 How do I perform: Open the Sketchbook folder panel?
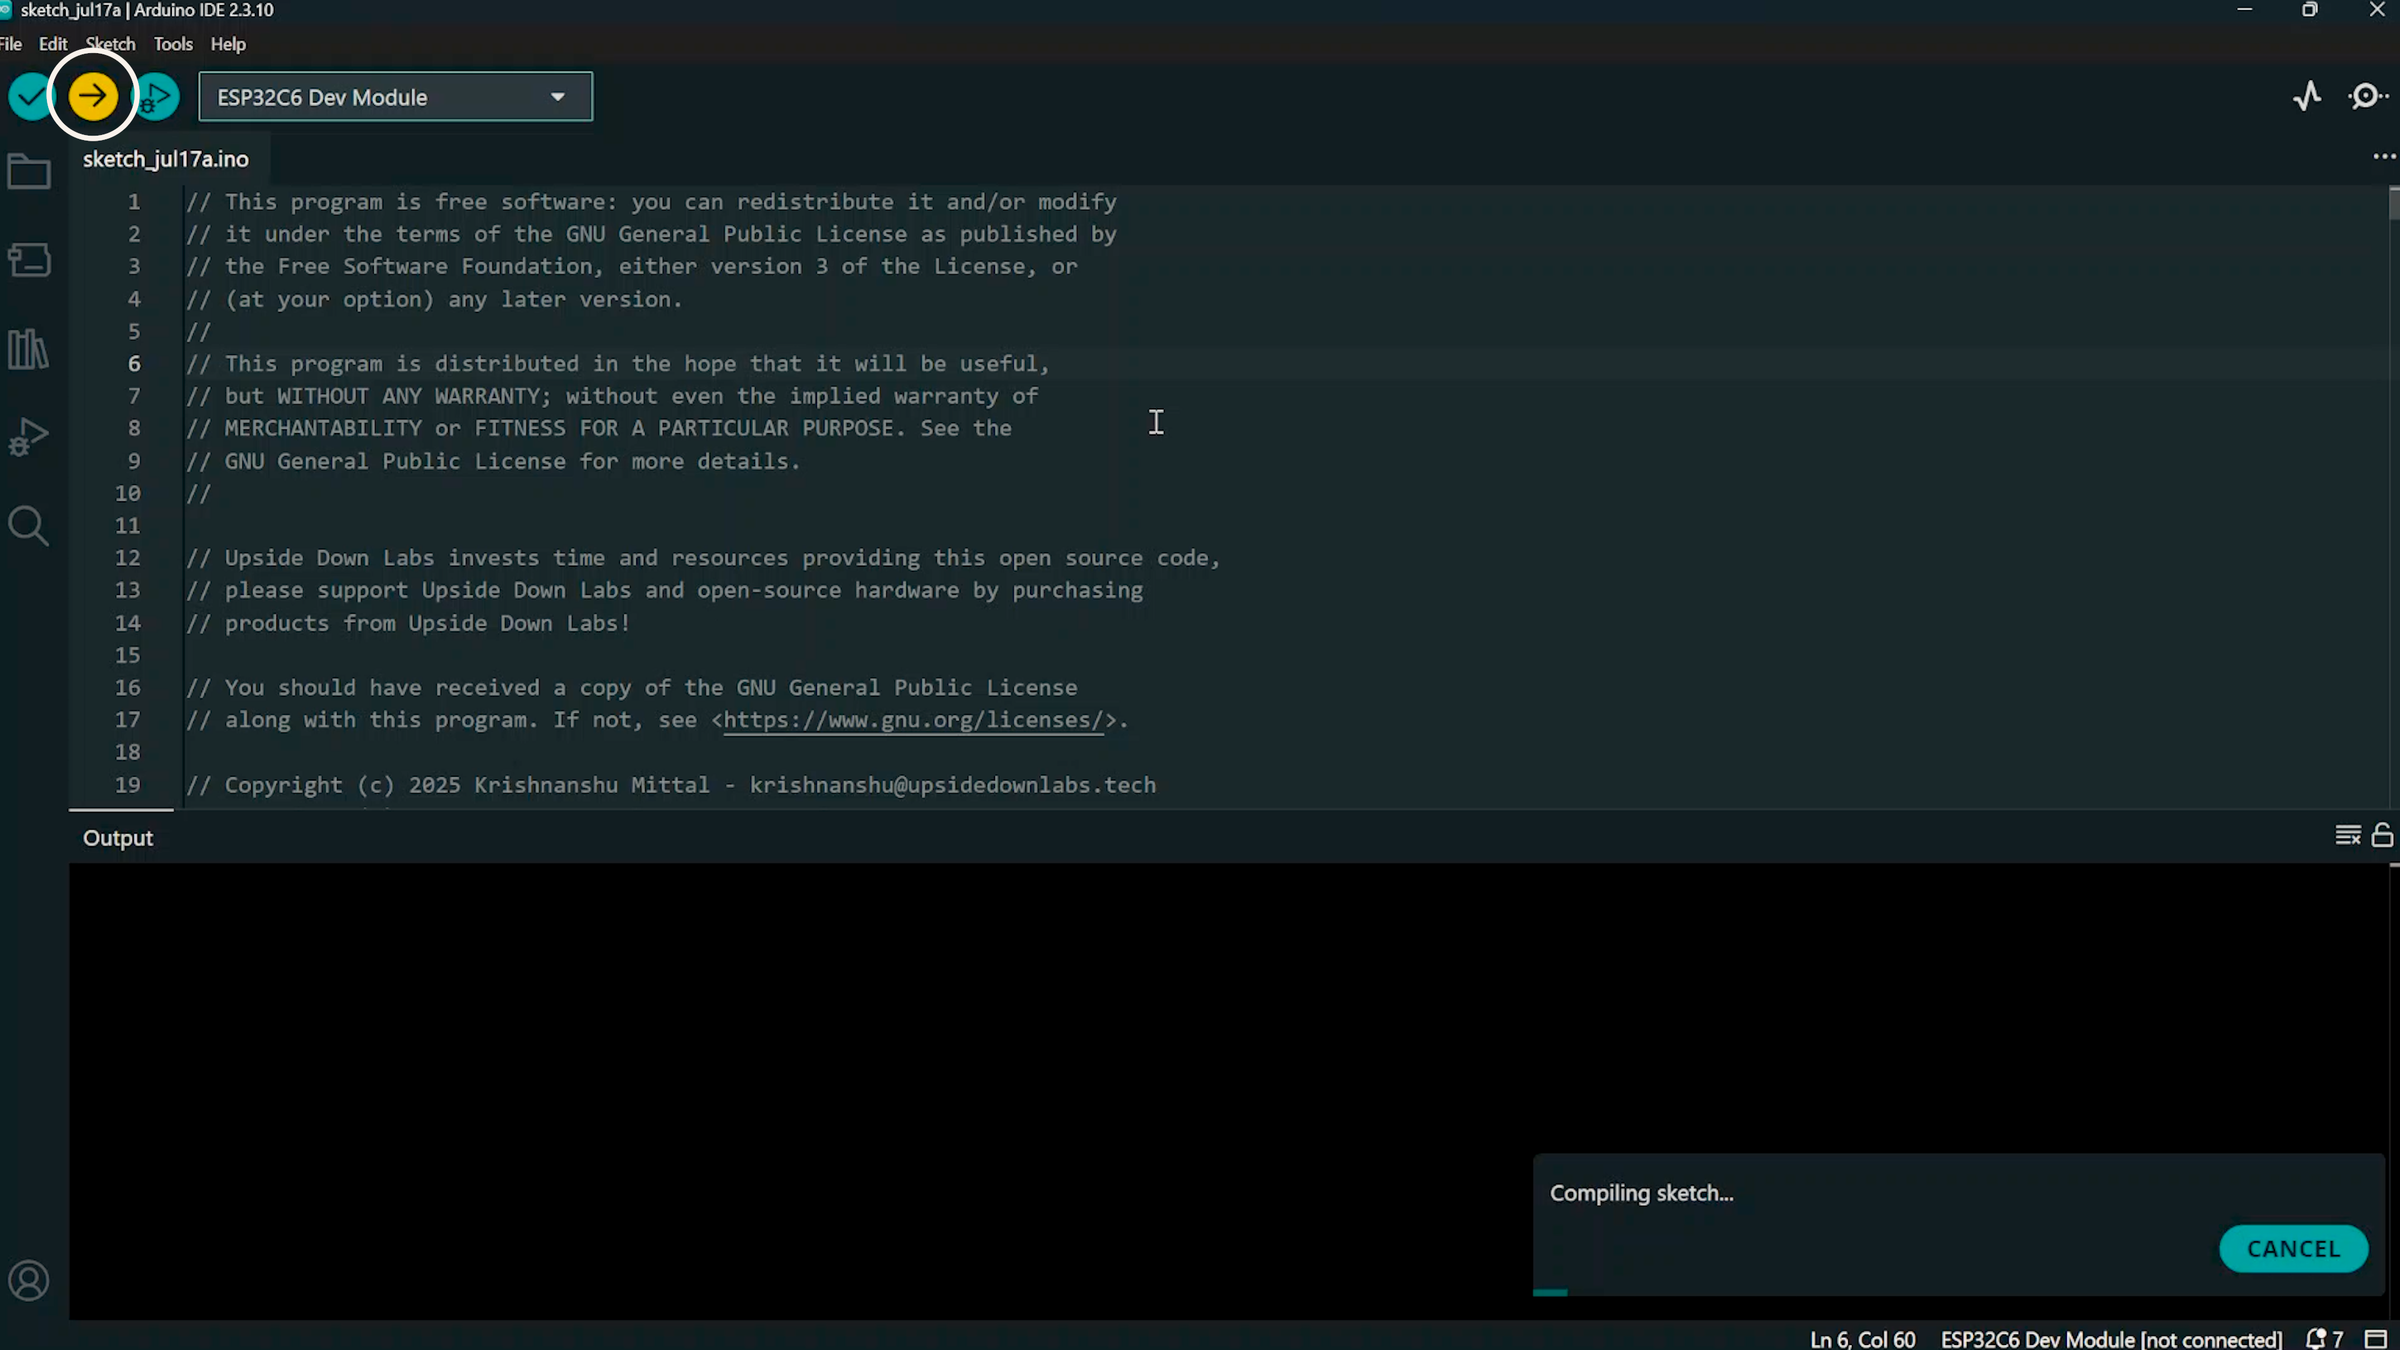point(29,172)
